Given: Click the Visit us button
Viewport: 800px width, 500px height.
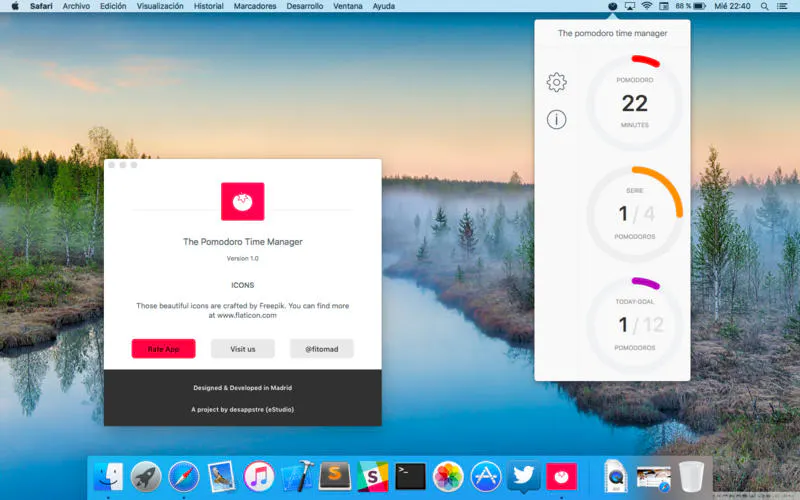Looking at the screenshot, I should [x=242, y=348].
